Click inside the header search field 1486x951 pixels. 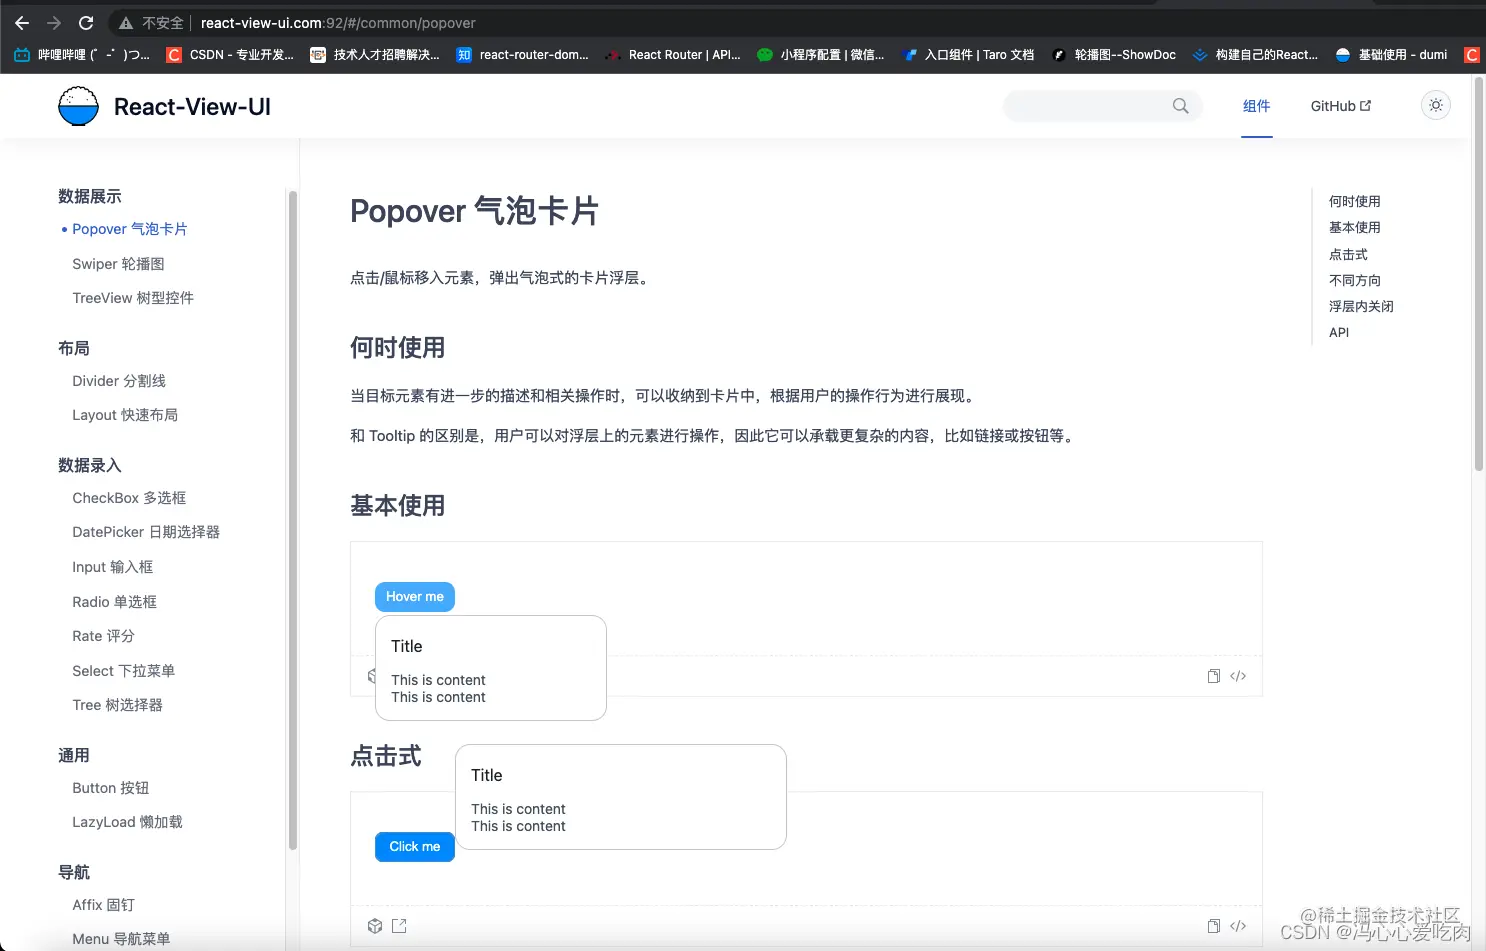click(x=1090, y=106)
